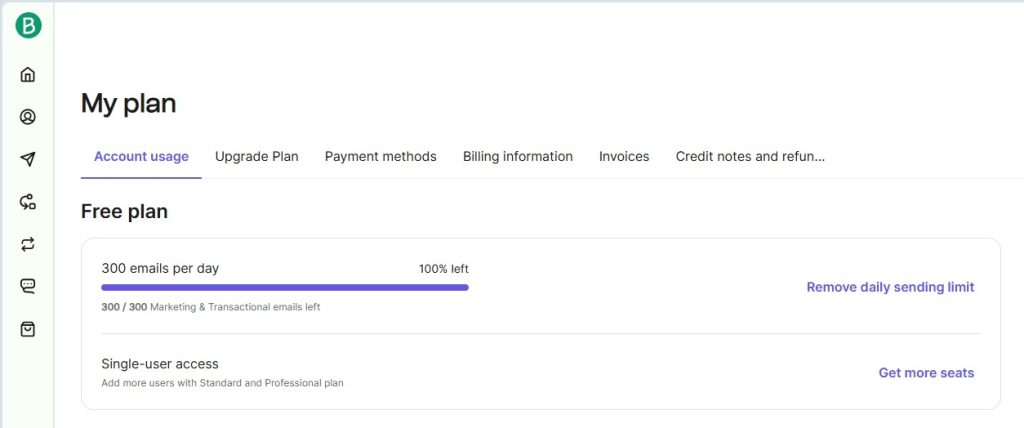
Task: Open Credit notes and refunds tab
Action: (x=750, y=157)
